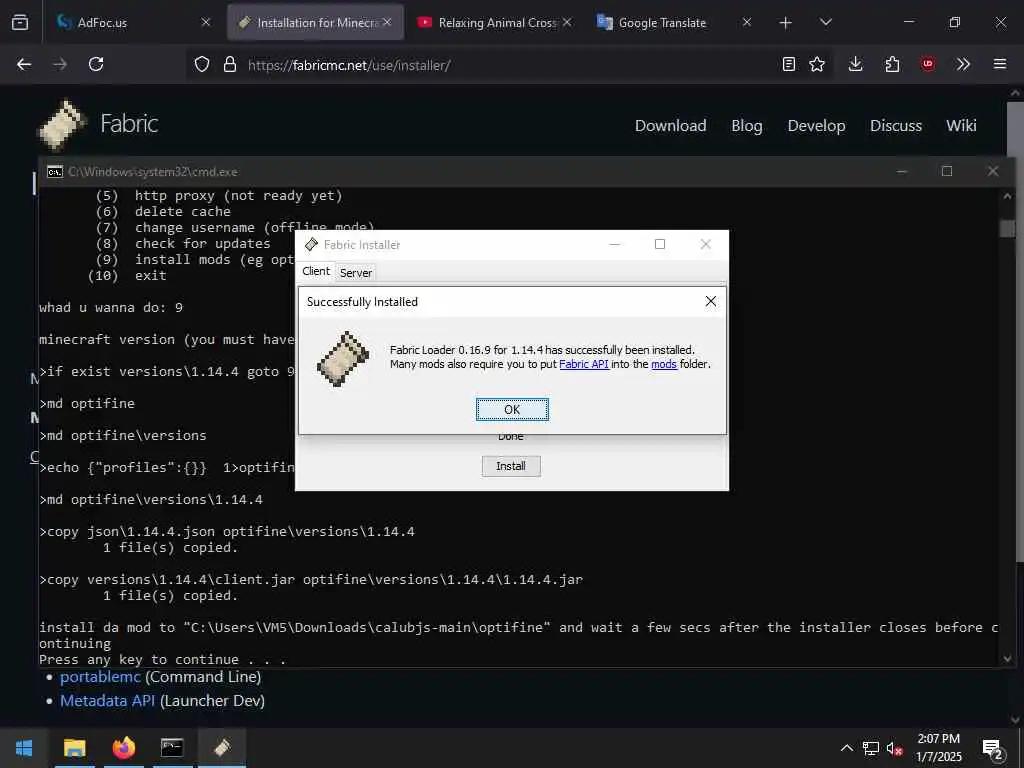
Task: Open the Firefox downloads panel
Action: [856, 64]
